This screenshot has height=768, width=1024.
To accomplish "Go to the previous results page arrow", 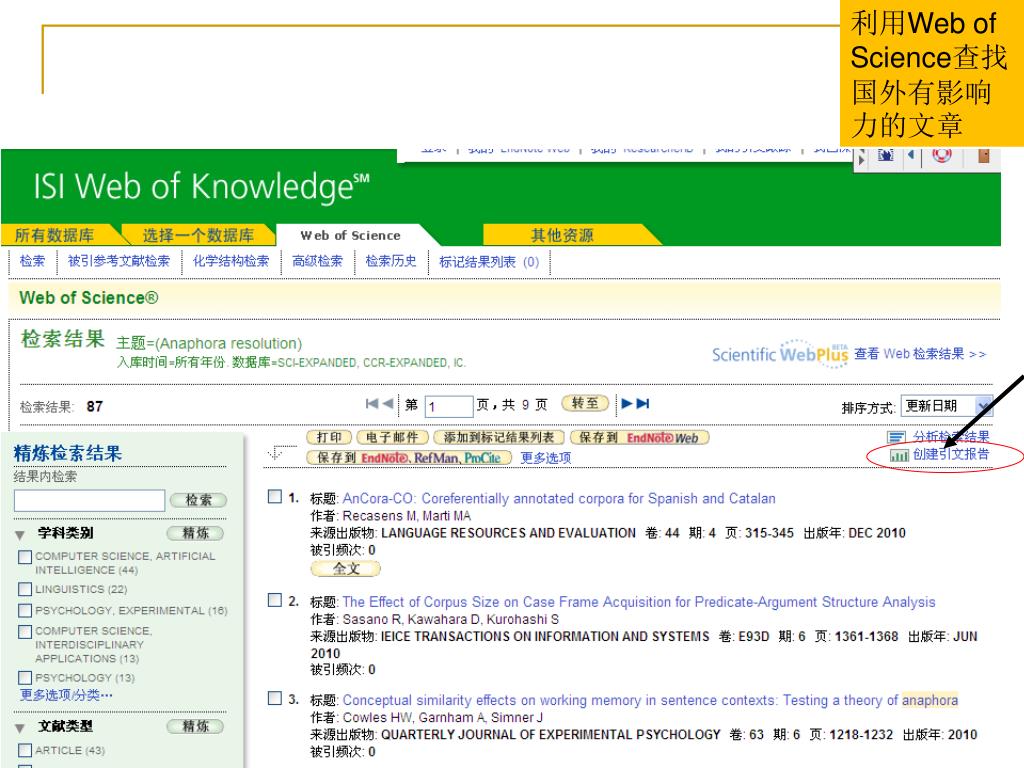I will pos(387,404).
